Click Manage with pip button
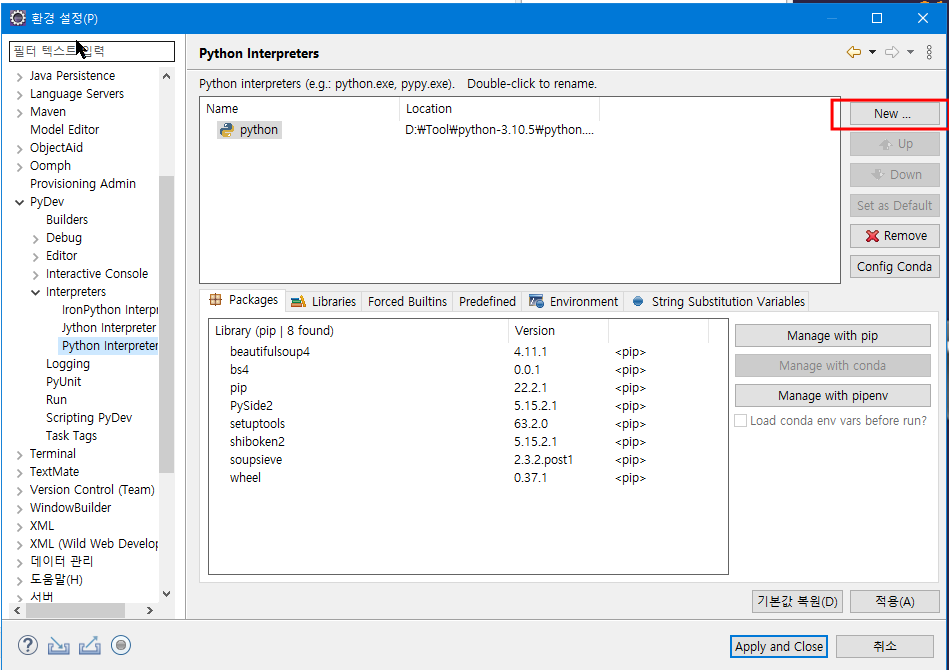The height and width of the screenshot is (670, 949). pyautogui.click(x=833, y=335)
